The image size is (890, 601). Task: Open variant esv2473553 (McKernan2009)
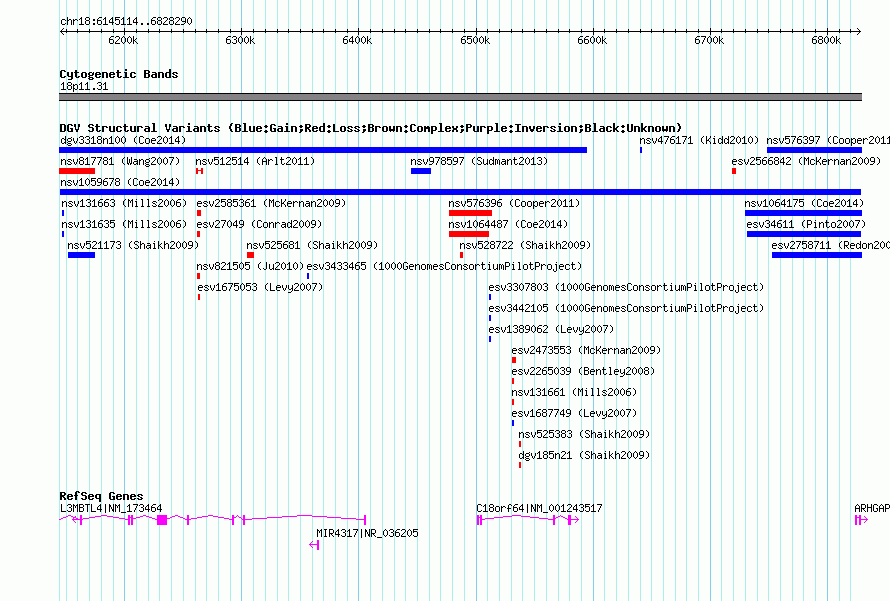click(x=586, y=350)
